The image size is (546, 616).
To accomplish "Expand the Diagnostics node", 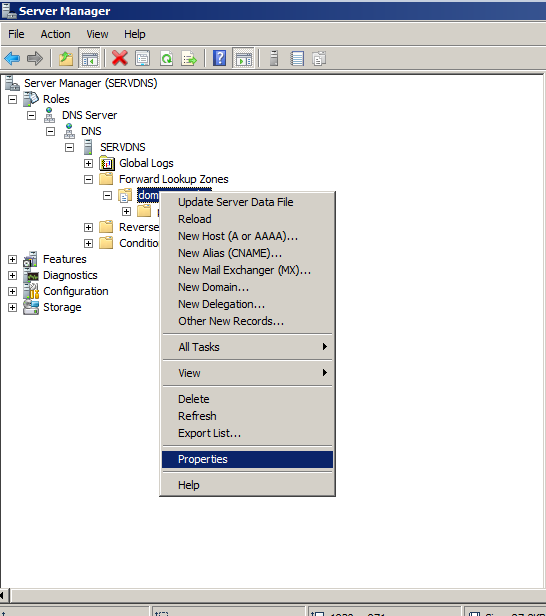I will click(x=13, y=275).
